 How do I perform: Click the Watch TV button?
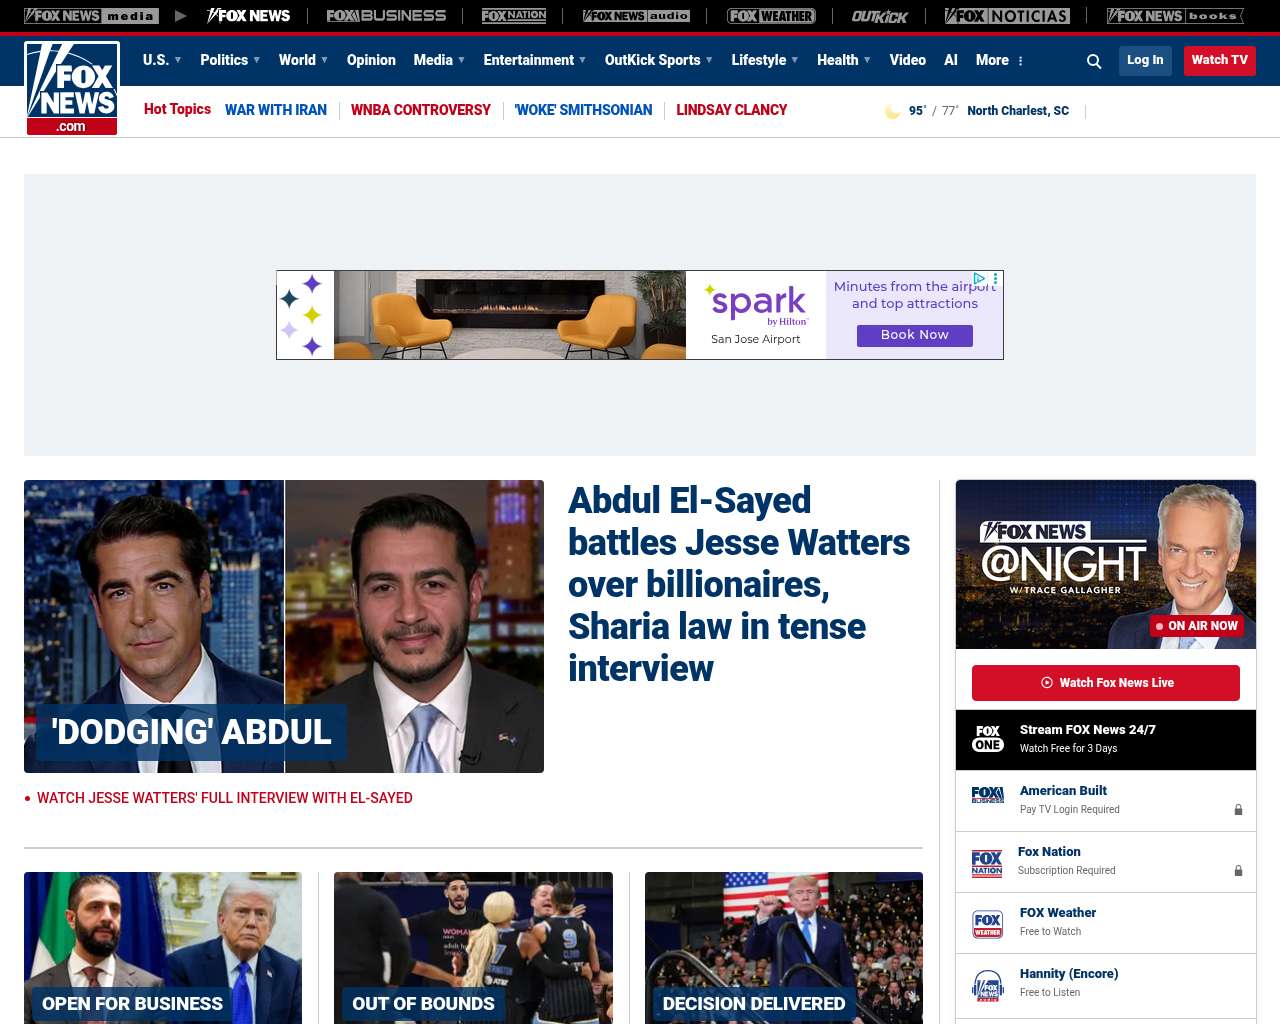(x=1220, y=60)
